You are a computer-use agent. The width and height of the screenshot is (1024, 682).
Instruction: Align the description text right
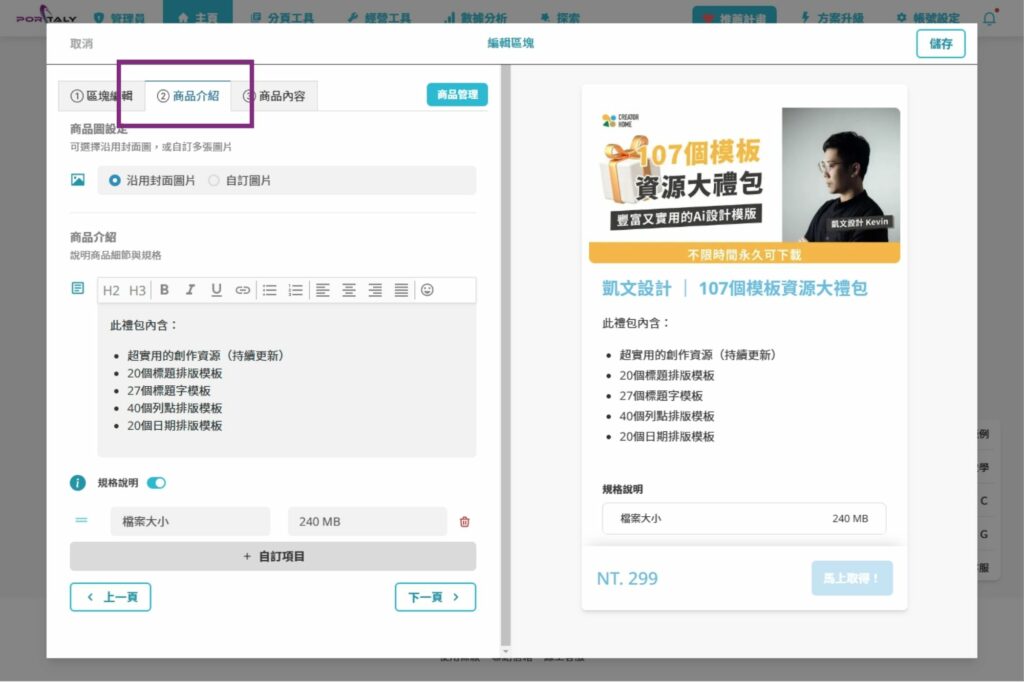pos(375,289)
